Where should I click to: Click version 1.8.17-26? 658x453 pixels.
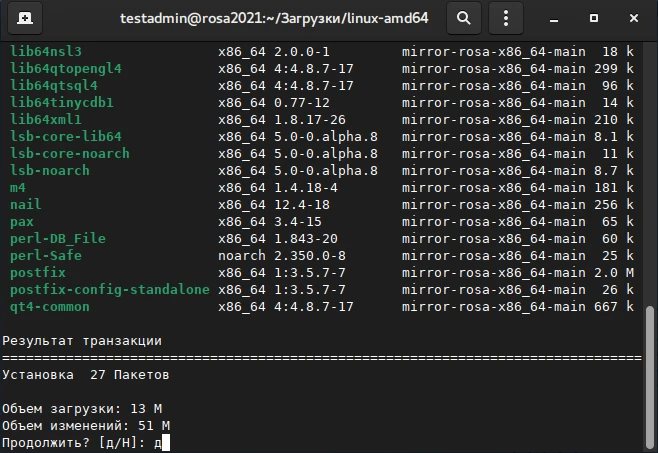310,120
